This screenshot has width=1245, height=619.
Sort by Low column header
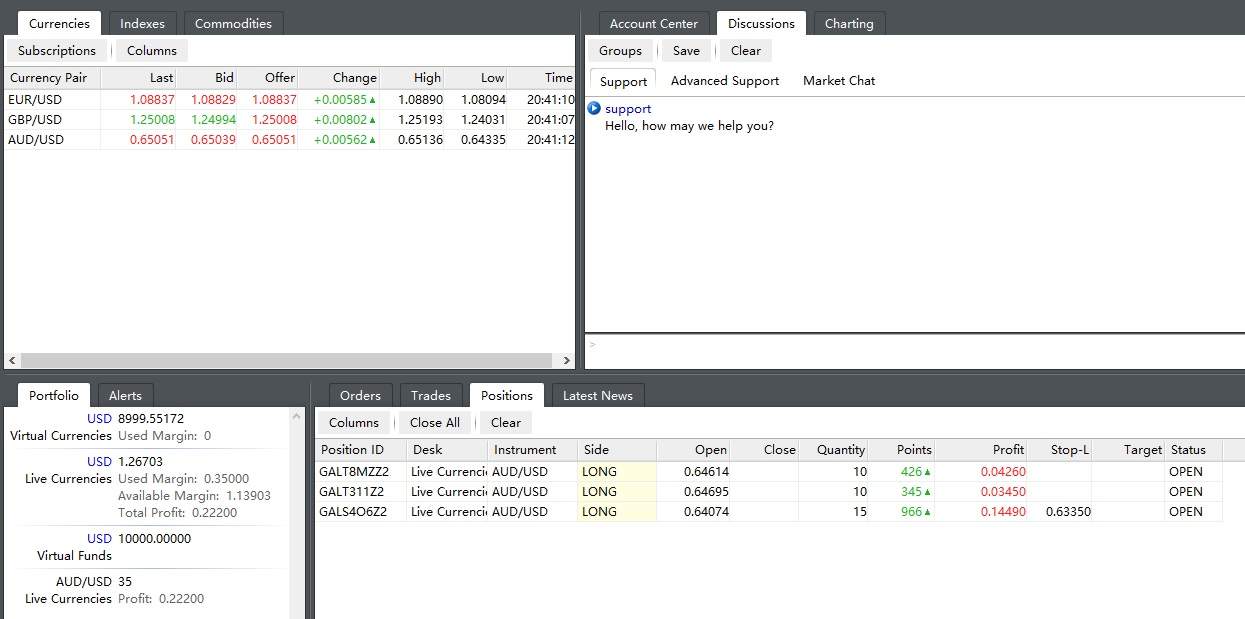476,78
